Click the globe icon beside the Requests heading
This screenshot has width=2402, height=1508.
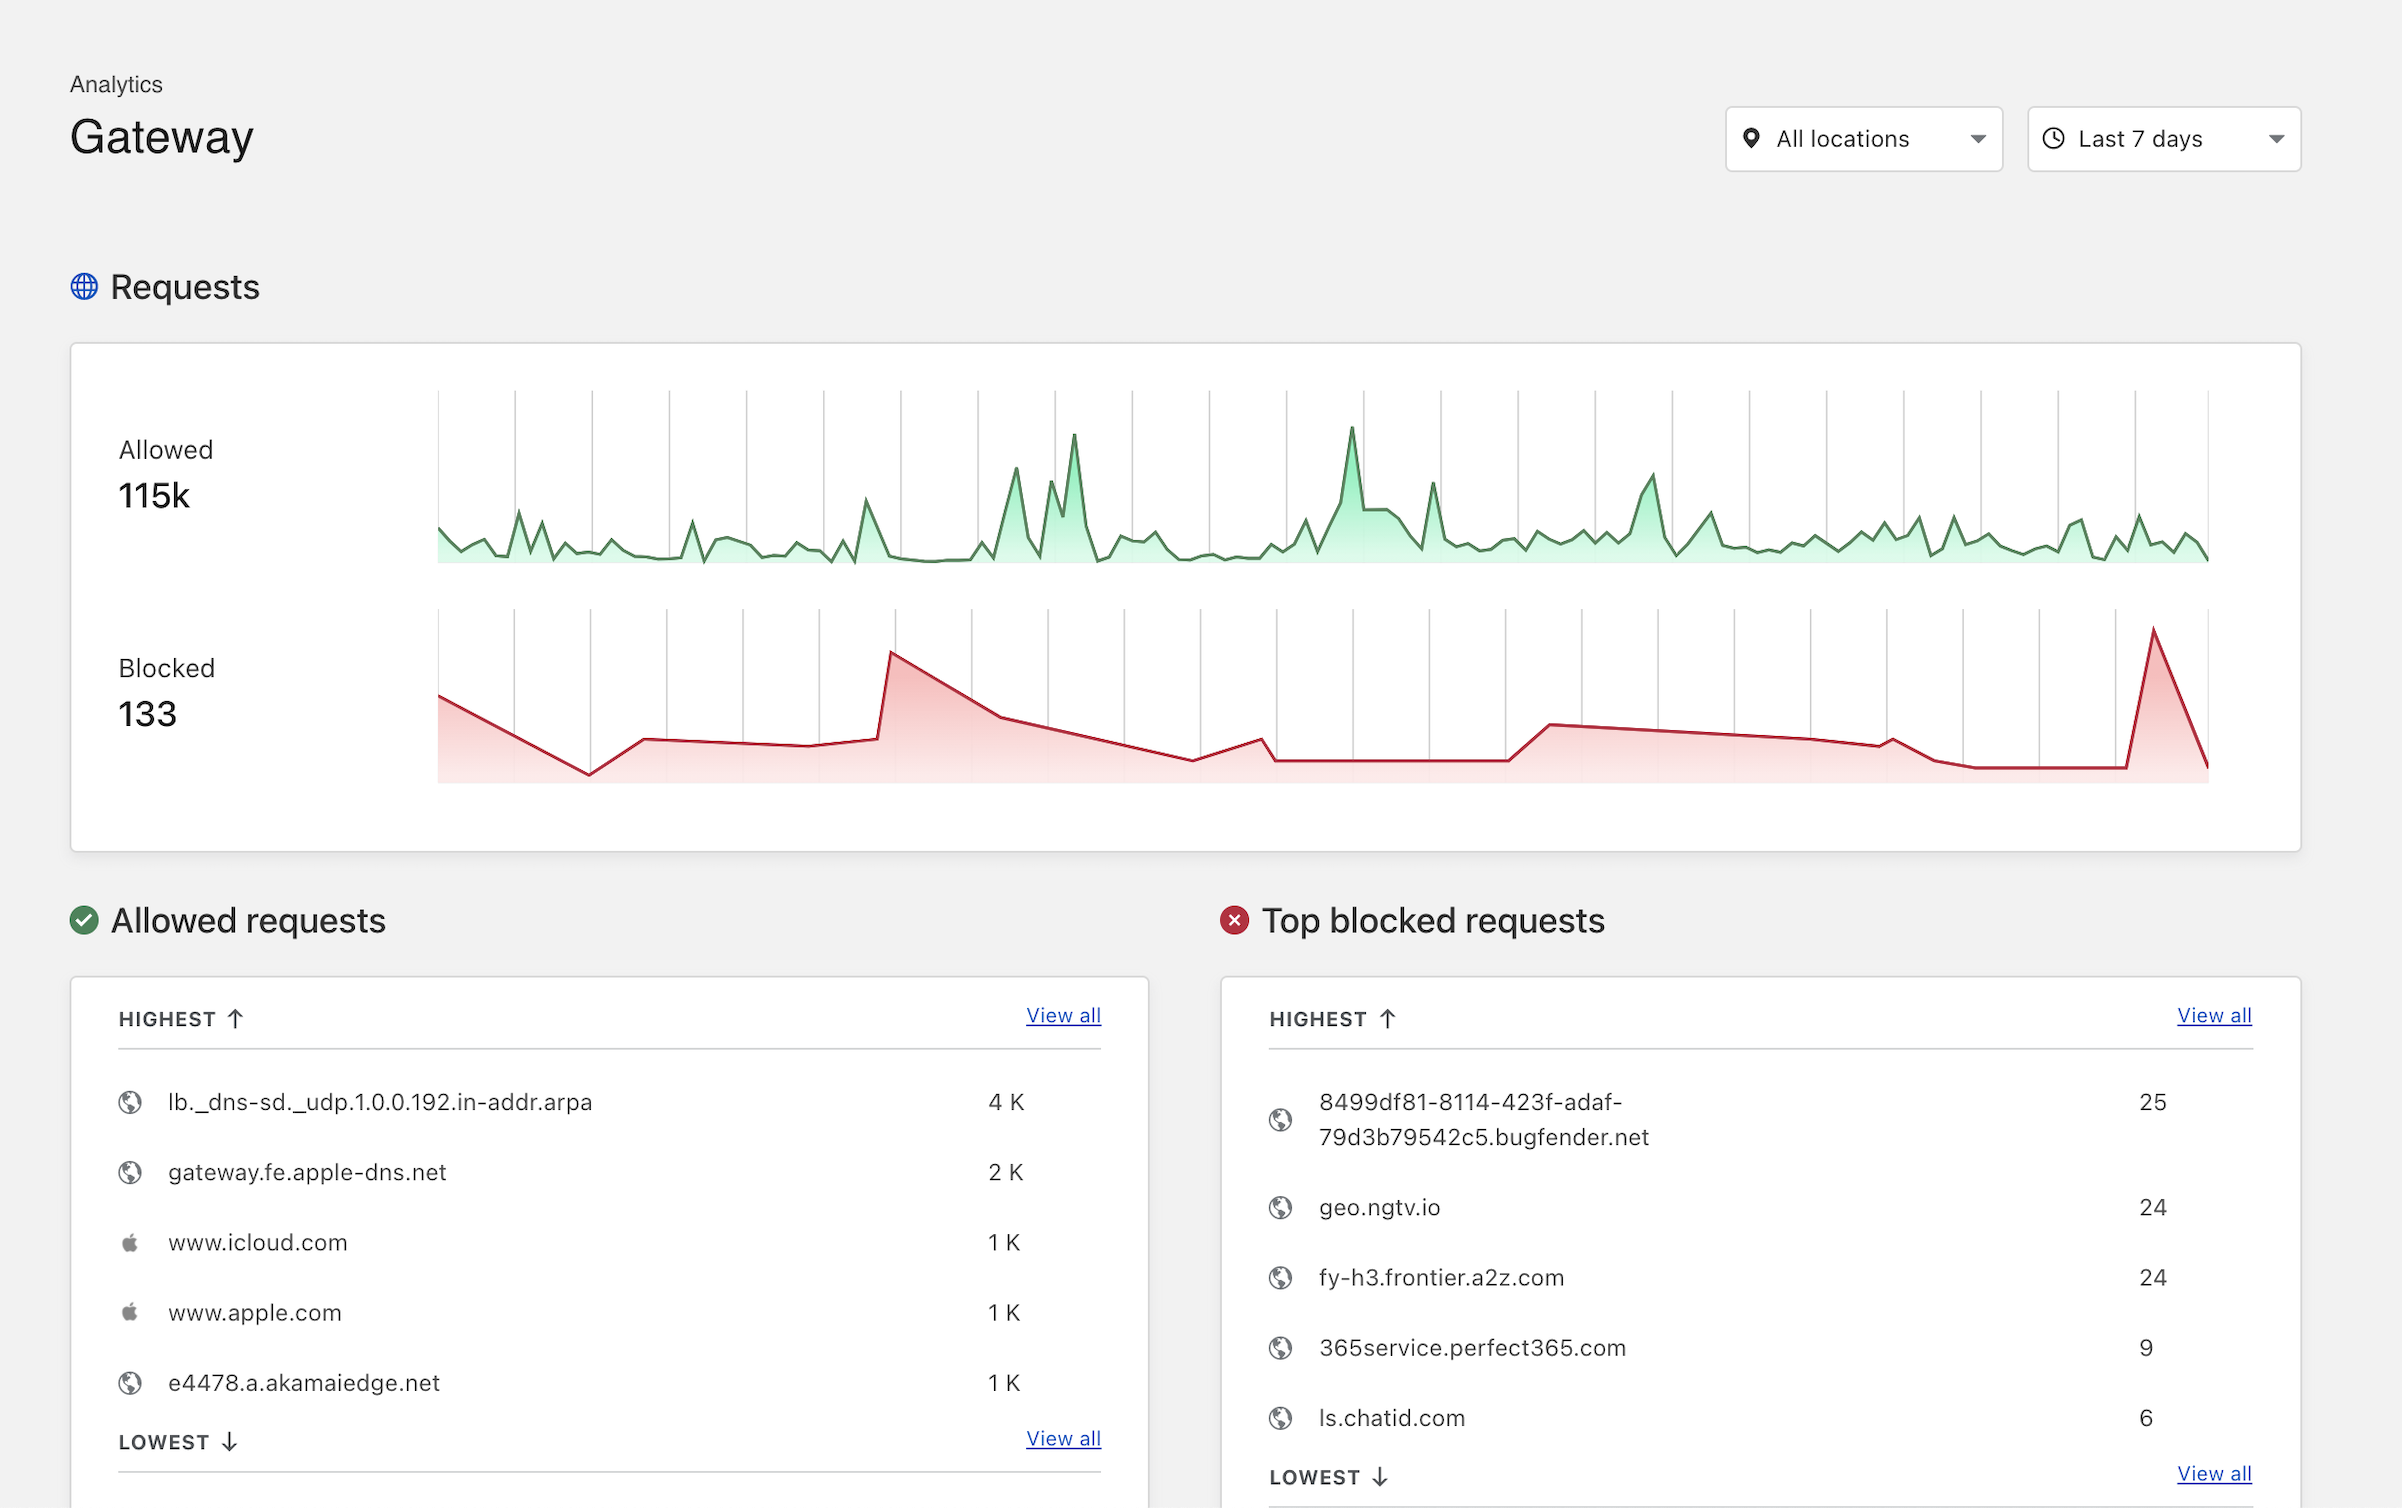pyautogui.click(x=84, y=286)
